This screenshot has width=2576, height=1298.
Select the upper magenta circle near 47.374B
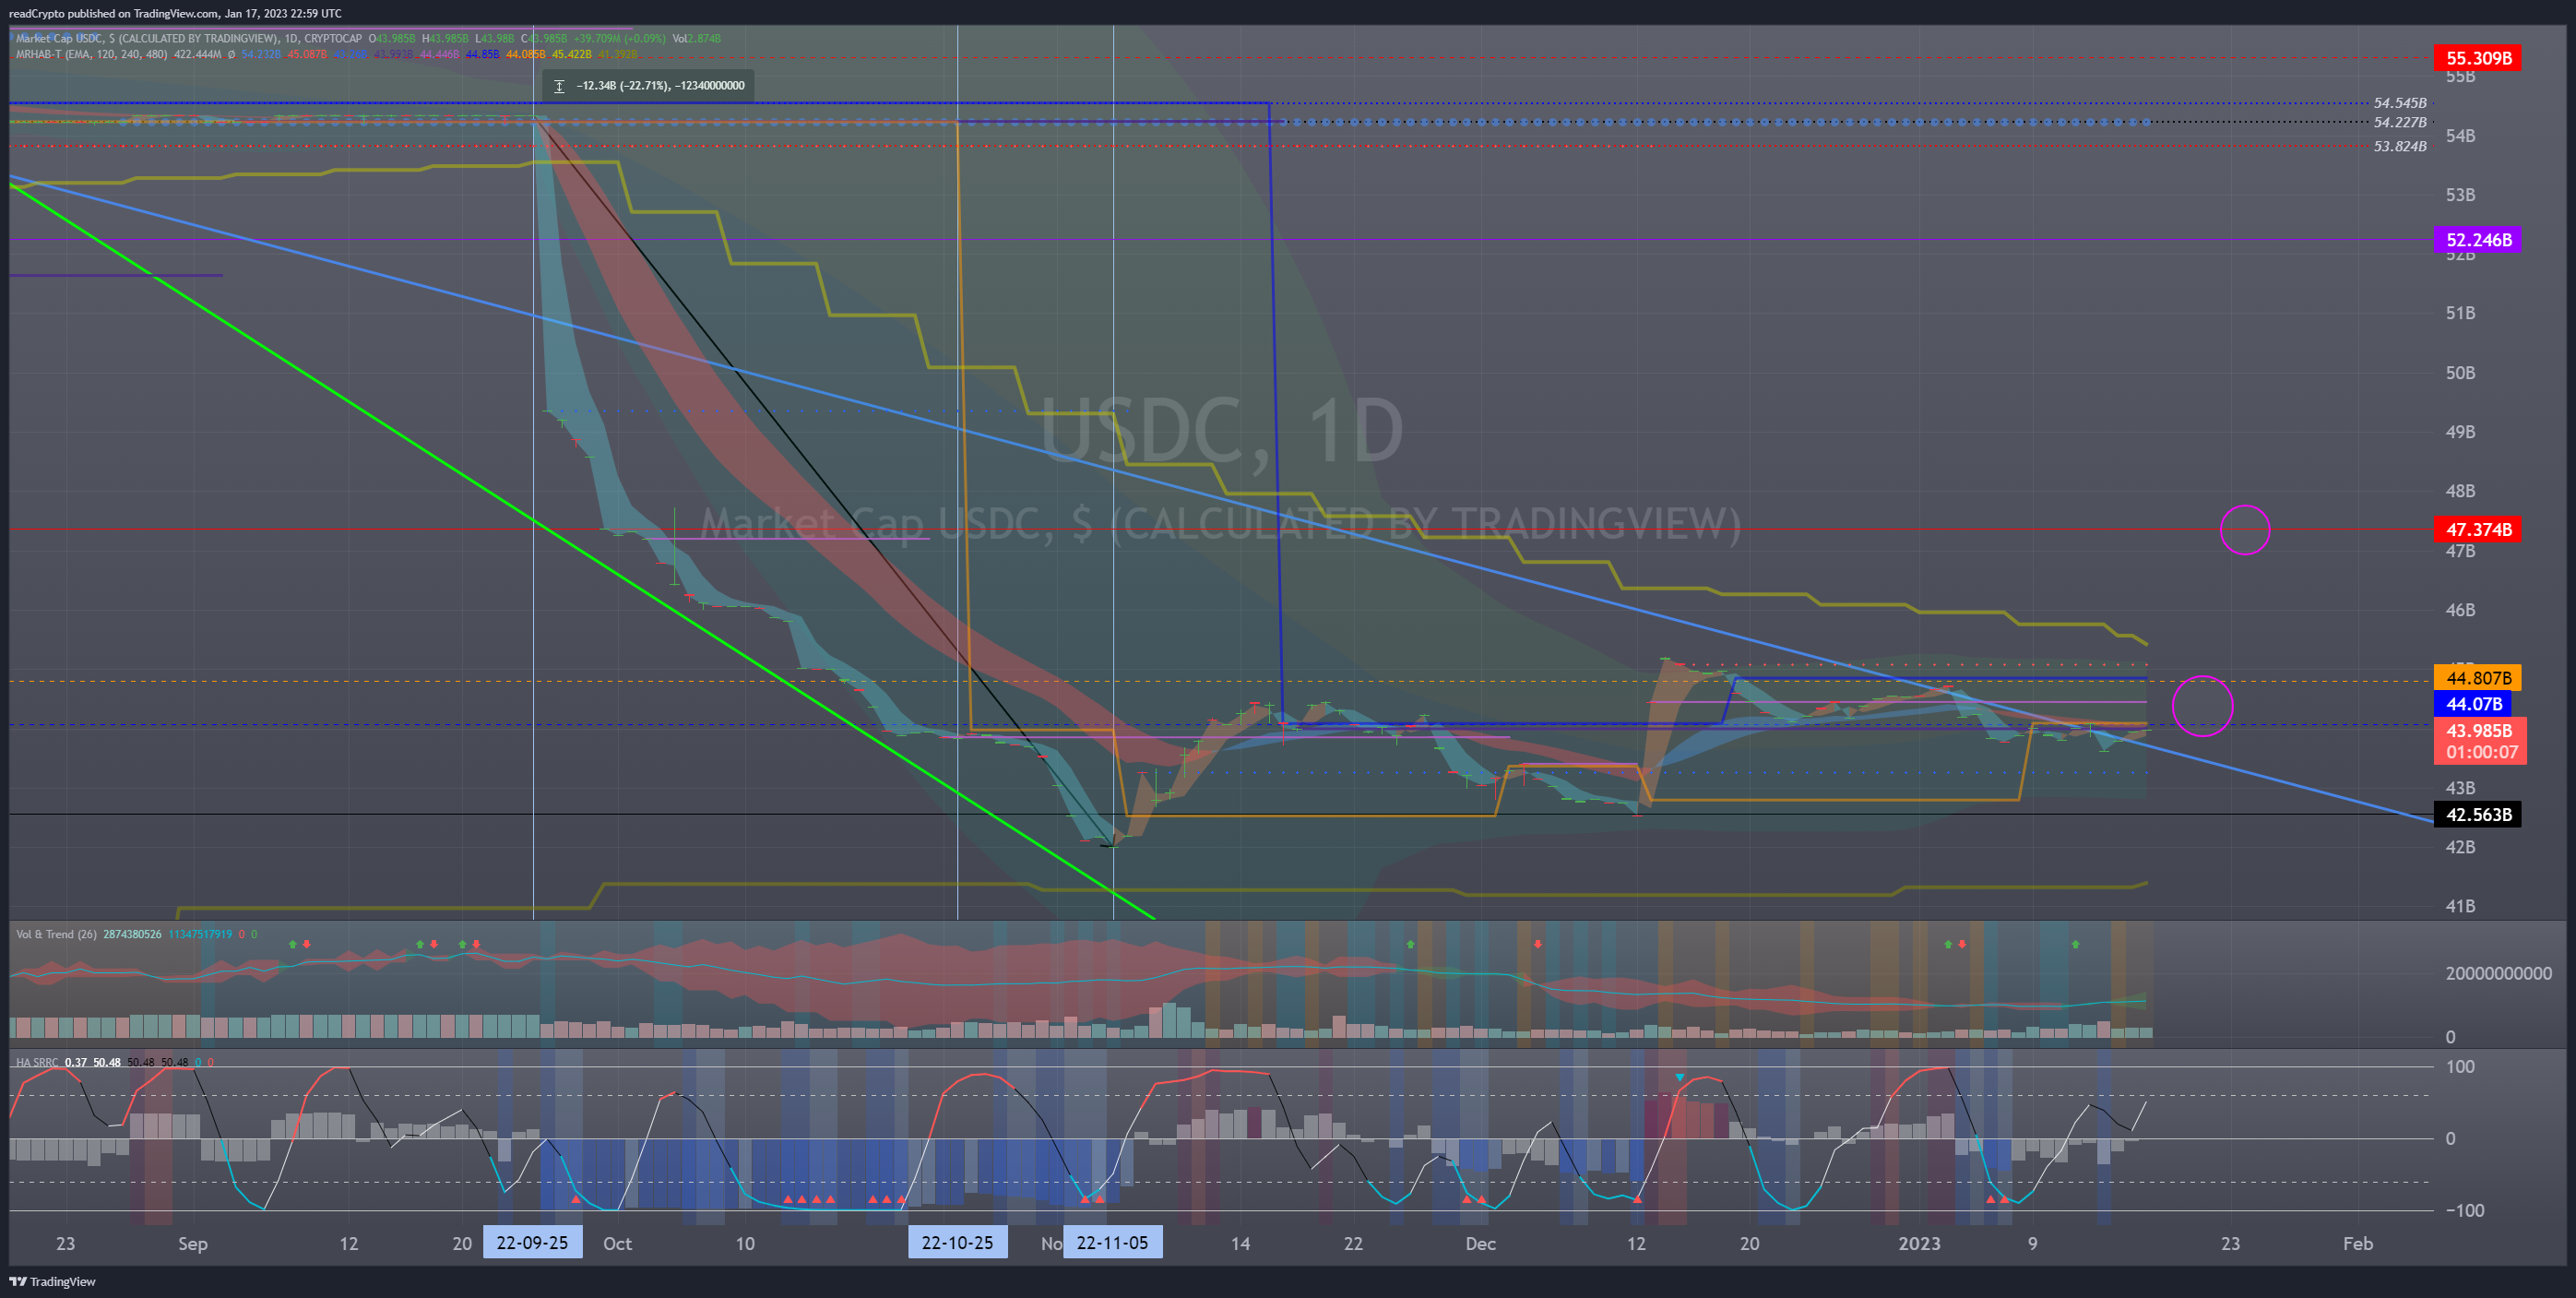pos(2244,530)
